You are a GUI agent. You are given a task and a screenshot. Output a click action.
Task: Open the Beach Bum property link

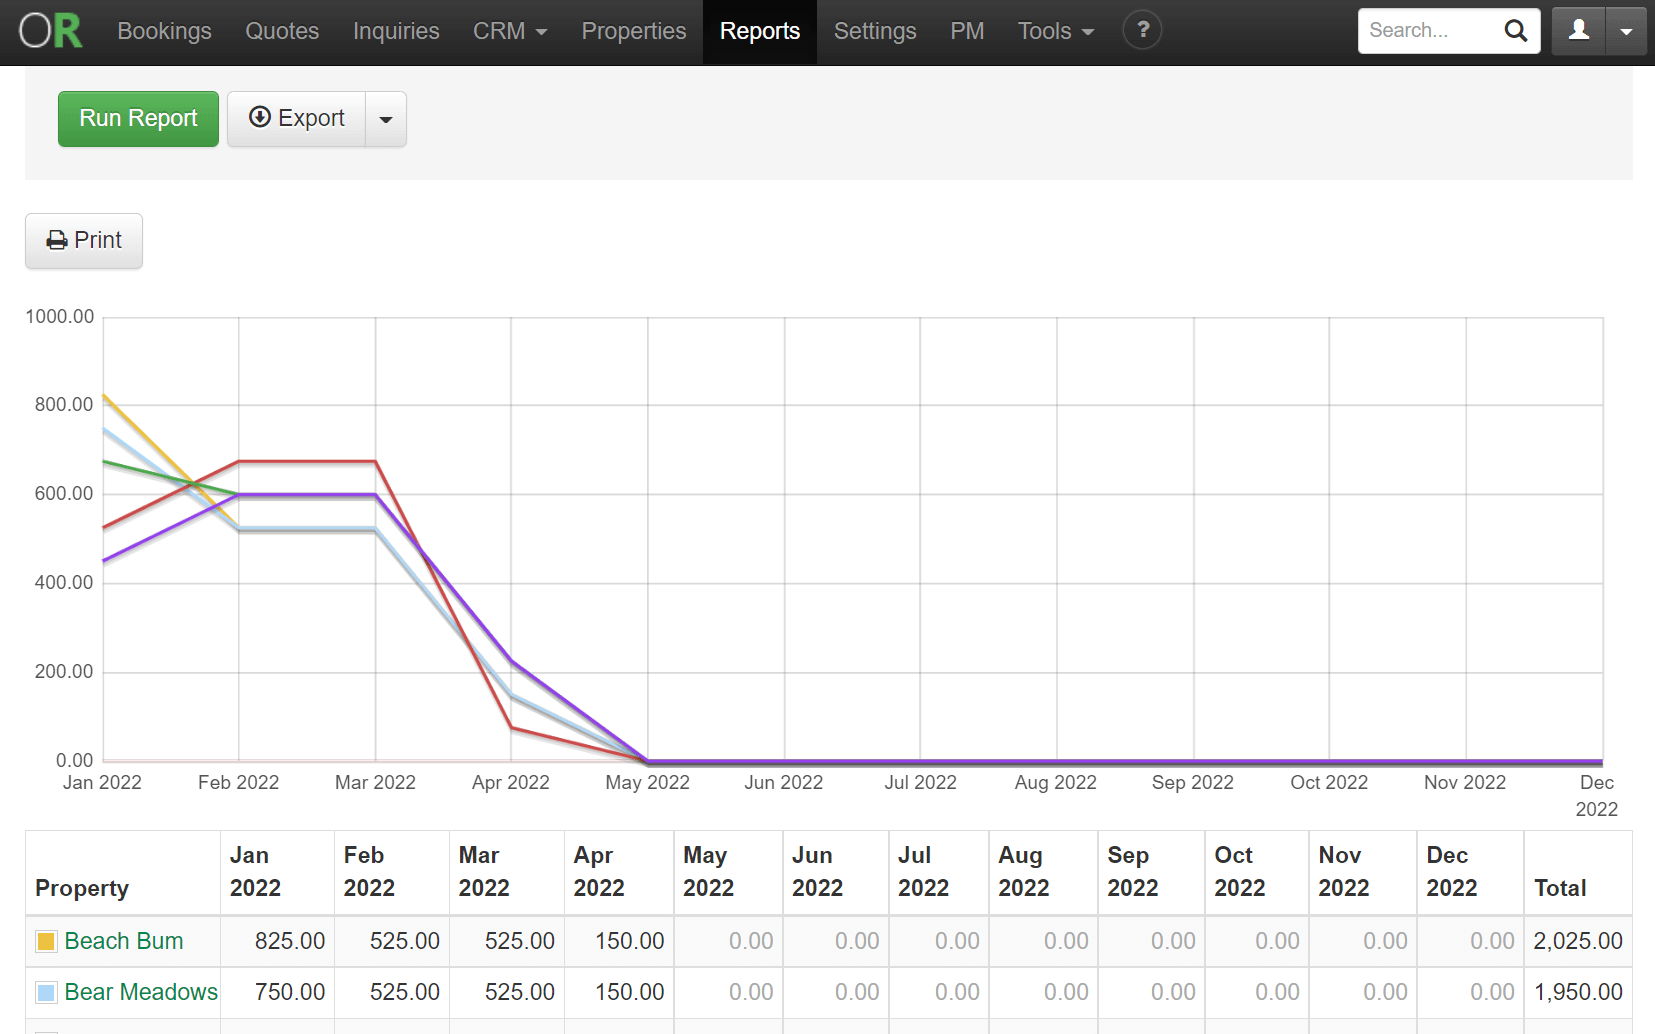pos(124,941)
